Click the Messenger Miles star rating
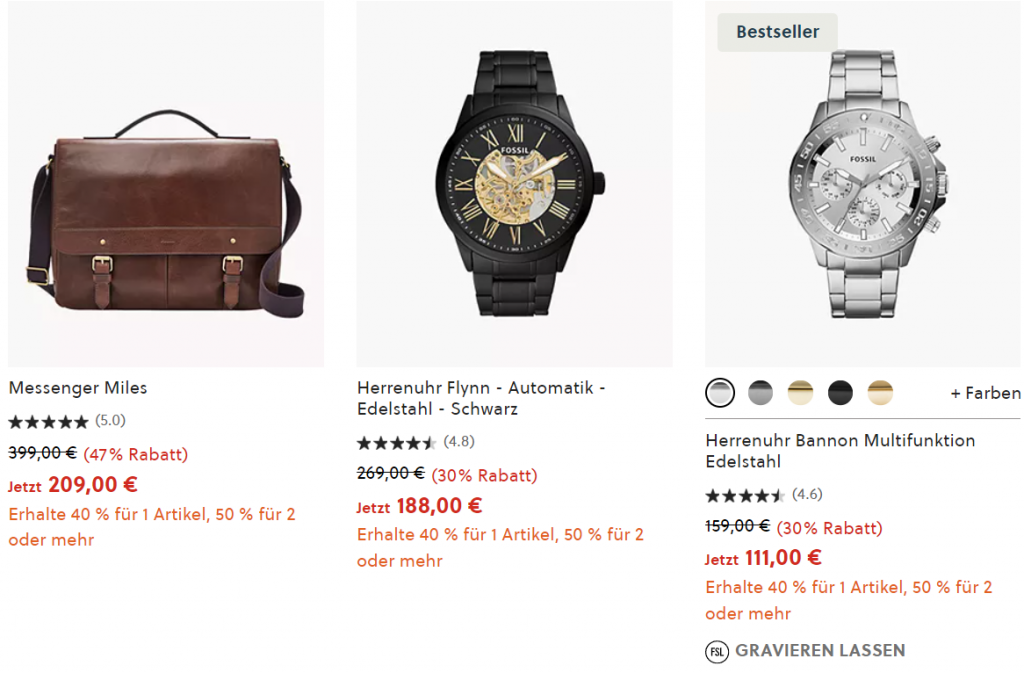Viewport: 1024px width, 673px height. pyautogui.click(x=48, y=422)
